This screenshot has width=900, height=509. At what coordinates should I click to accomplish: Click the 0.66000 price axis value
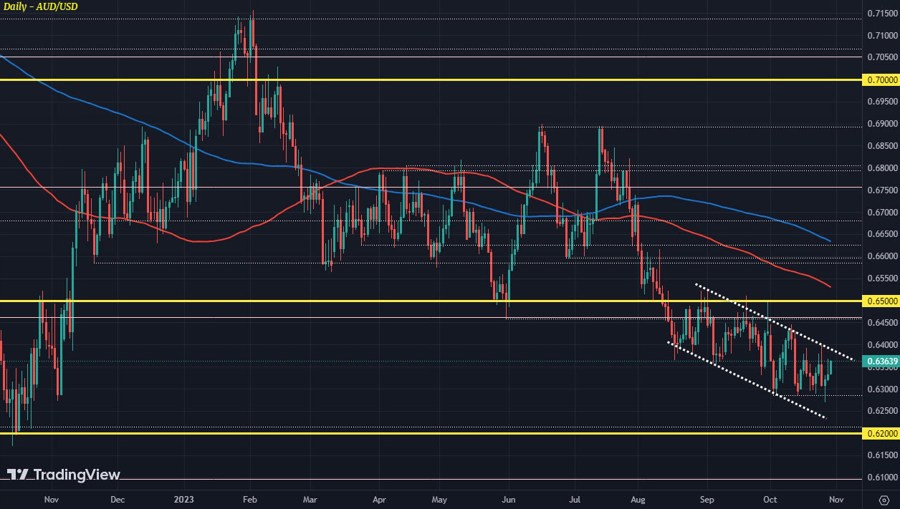pyautogui.click(x=883, y=257)
